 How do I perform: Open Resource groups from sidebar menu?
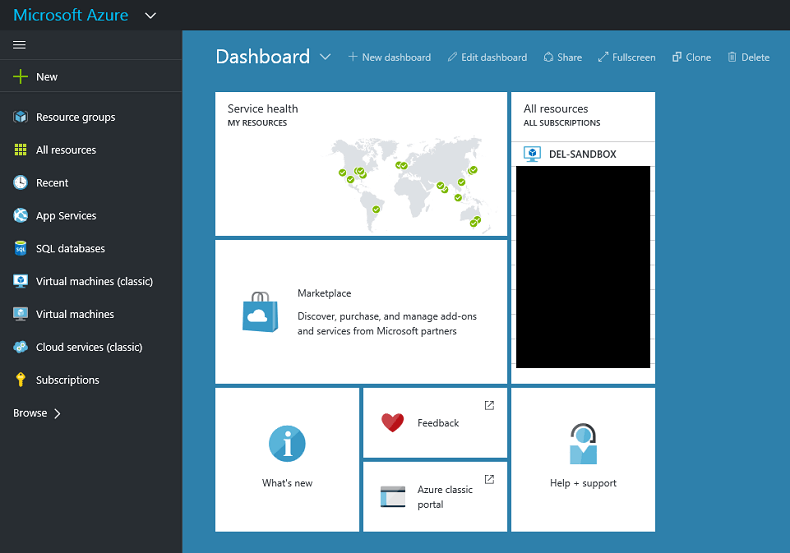coord(76,117)
